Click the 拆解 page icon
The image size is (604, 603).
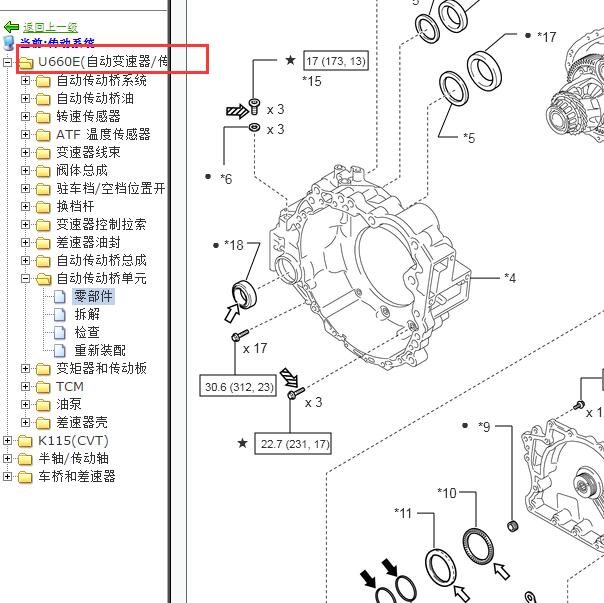coord(59,314)
